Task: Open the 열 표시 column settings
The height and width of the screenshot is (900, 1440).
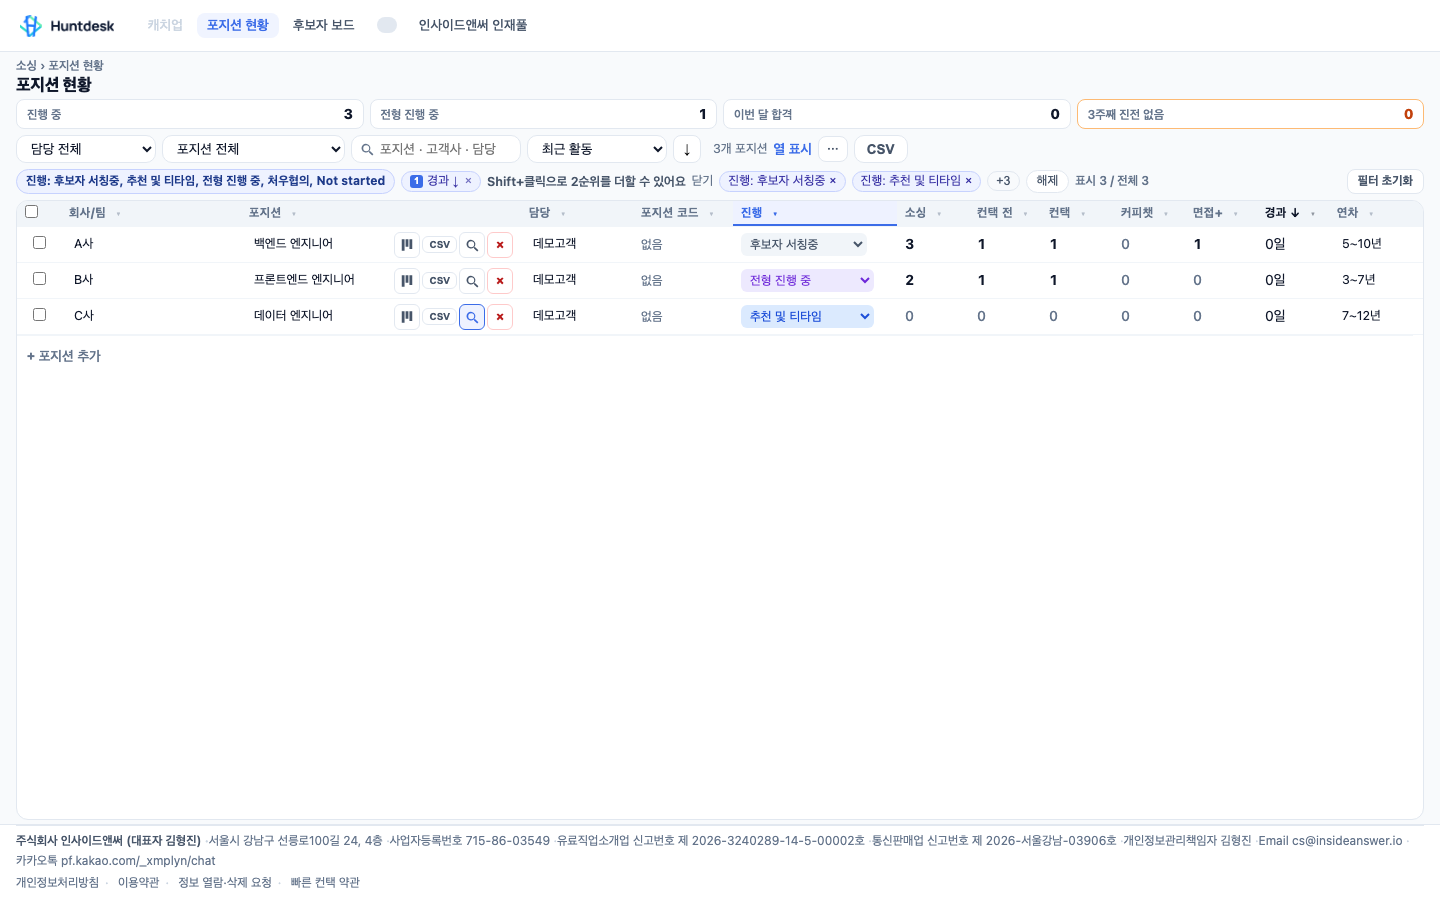Action: (x=793, y=149)
